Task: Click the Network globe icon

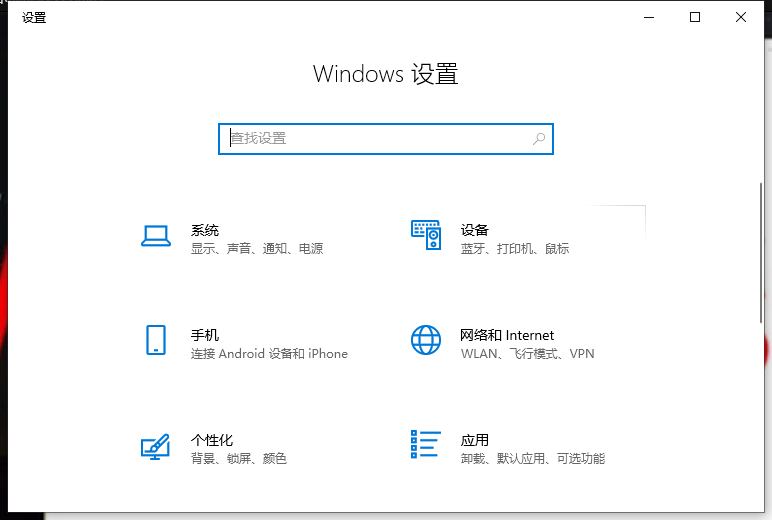Action: (x=426, y=340)
